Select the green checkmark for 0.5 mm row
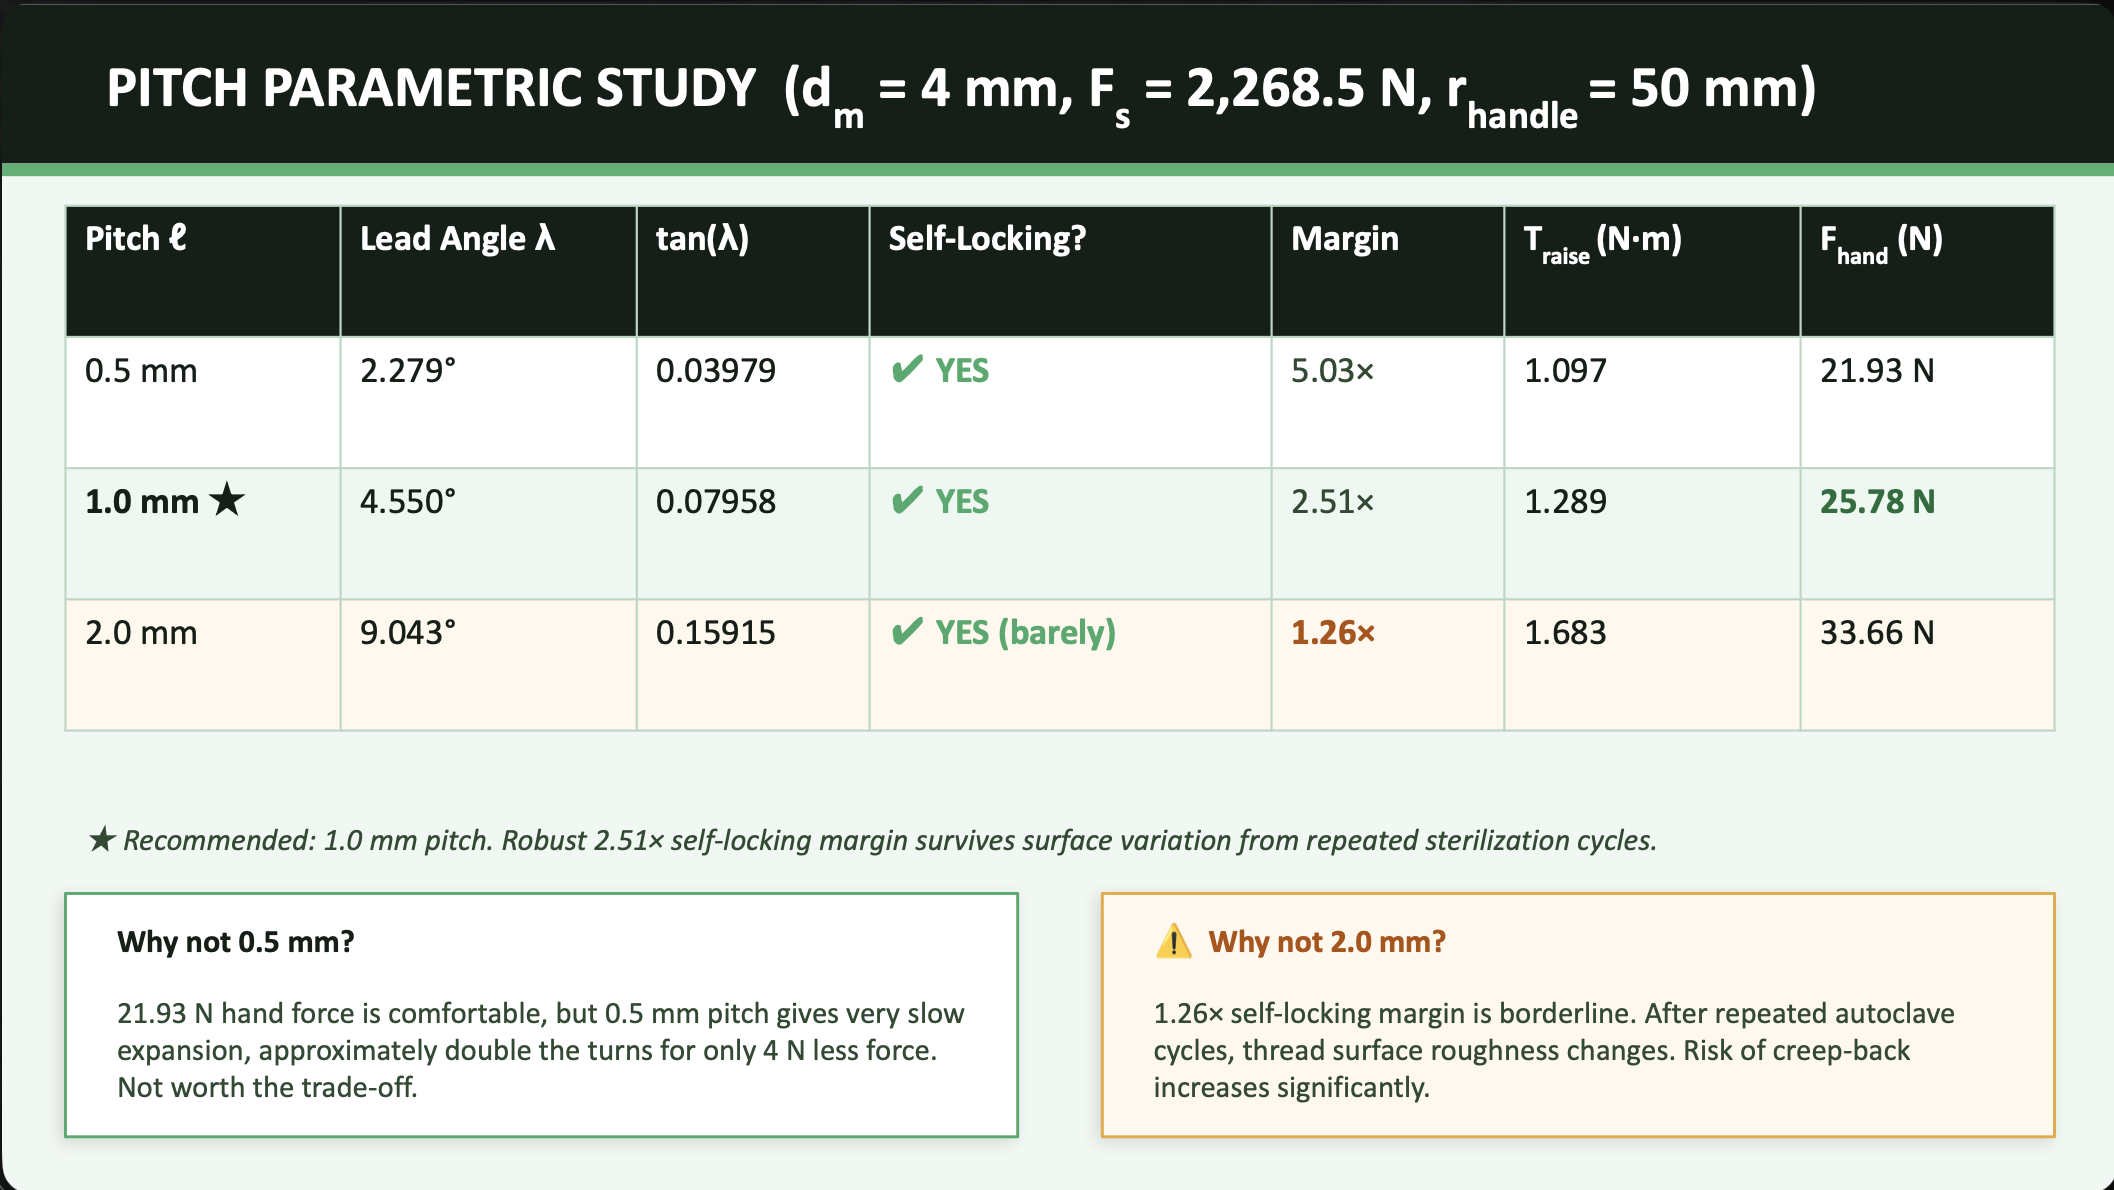2114x1190 pixels. 906,370
